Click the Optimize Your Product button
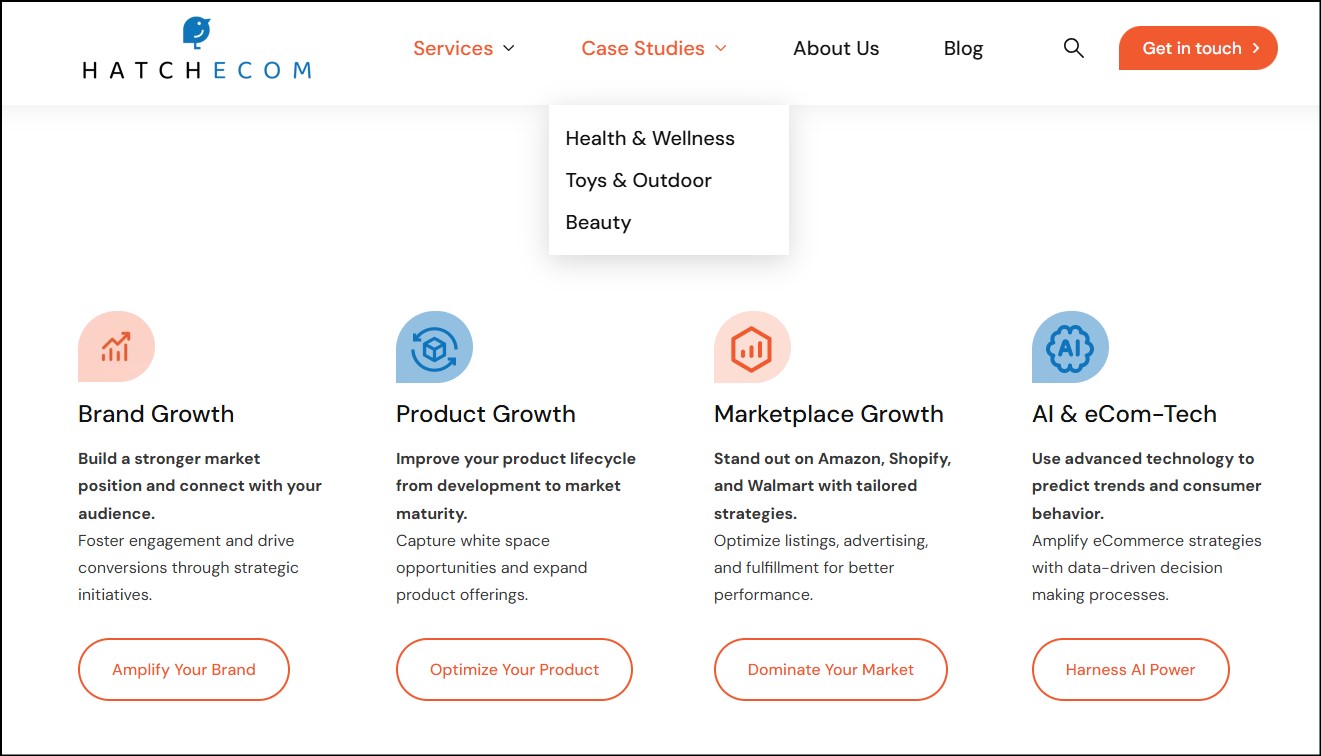The height and width of the screenshot is (756, 1321). click(514, 669)
